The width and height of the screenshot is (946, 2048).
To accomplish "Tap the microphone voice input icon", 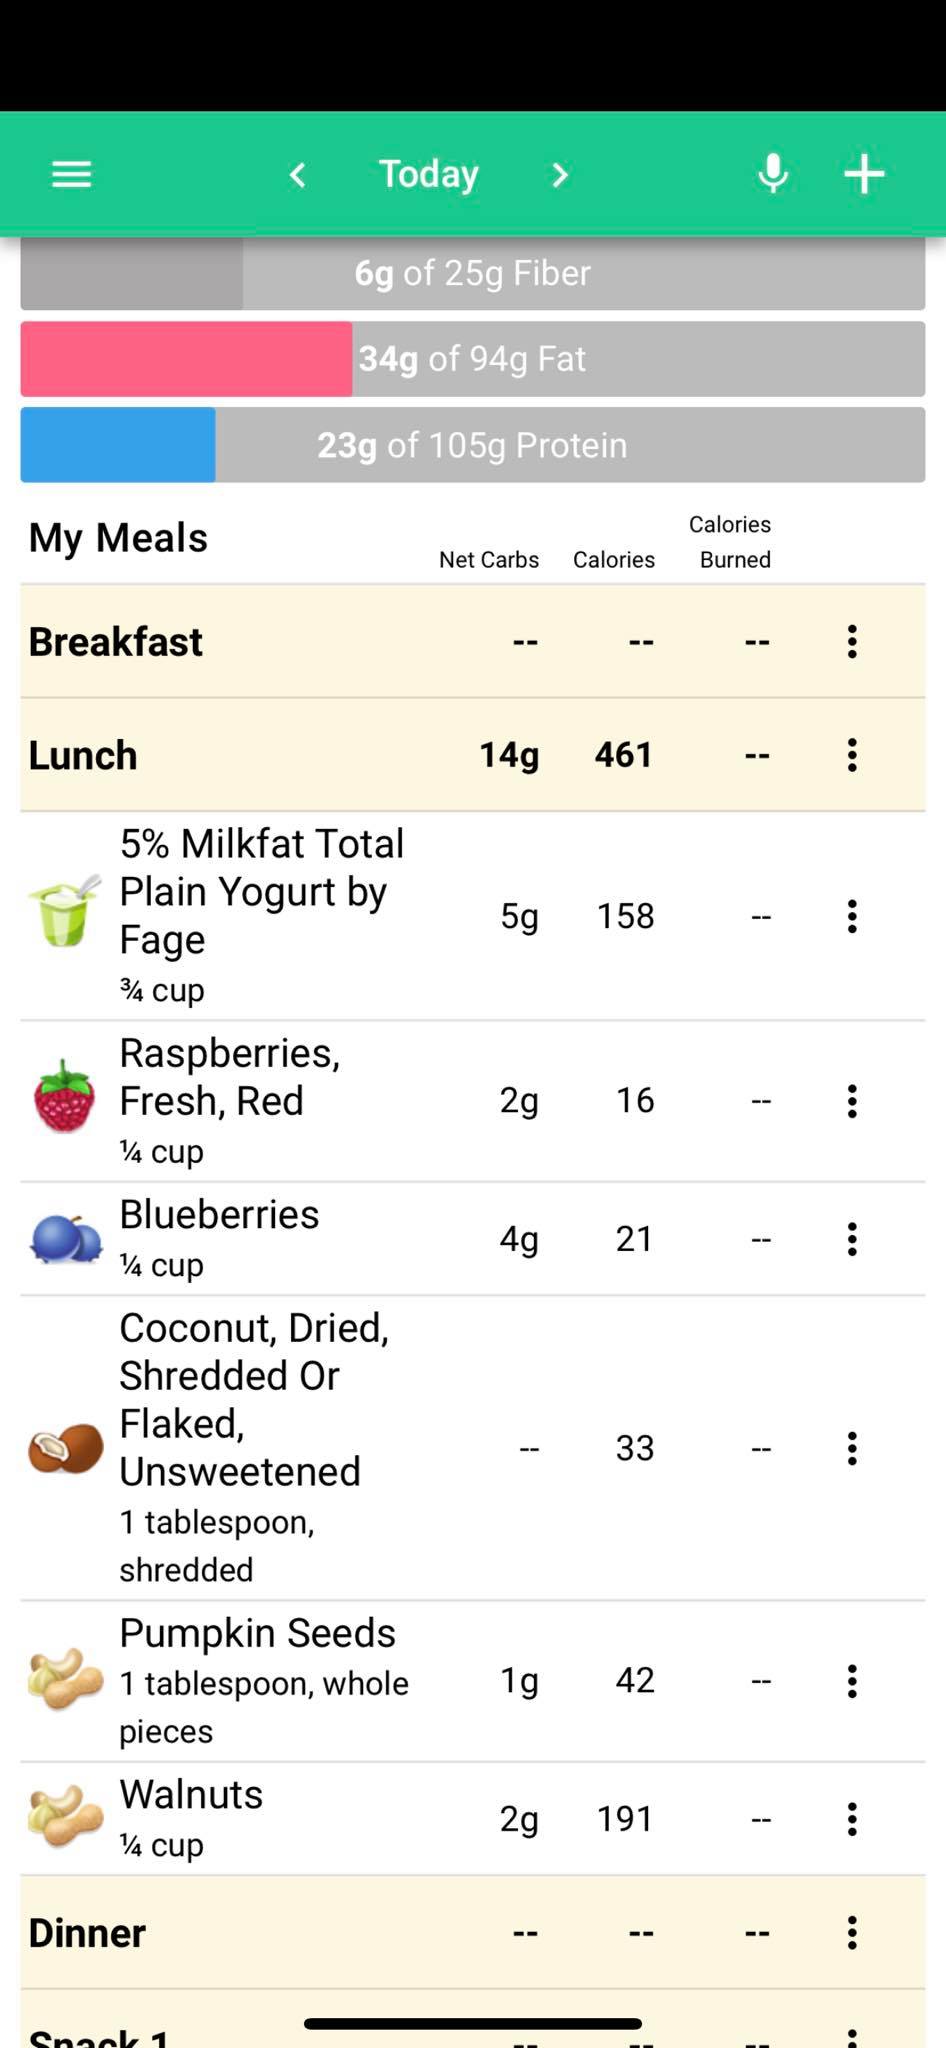I will (x=773, y=174).
